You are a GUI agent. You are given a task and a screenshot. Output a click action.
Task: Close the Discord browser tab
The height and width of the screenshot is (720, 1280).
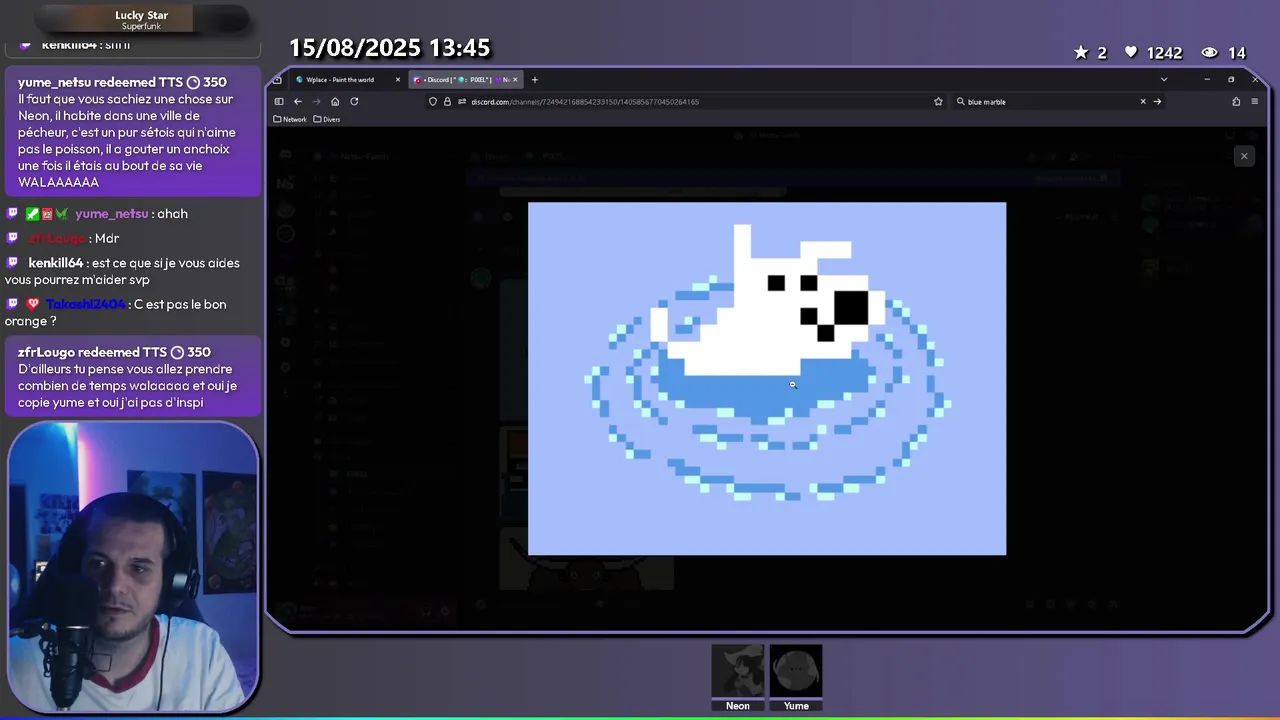515,80
